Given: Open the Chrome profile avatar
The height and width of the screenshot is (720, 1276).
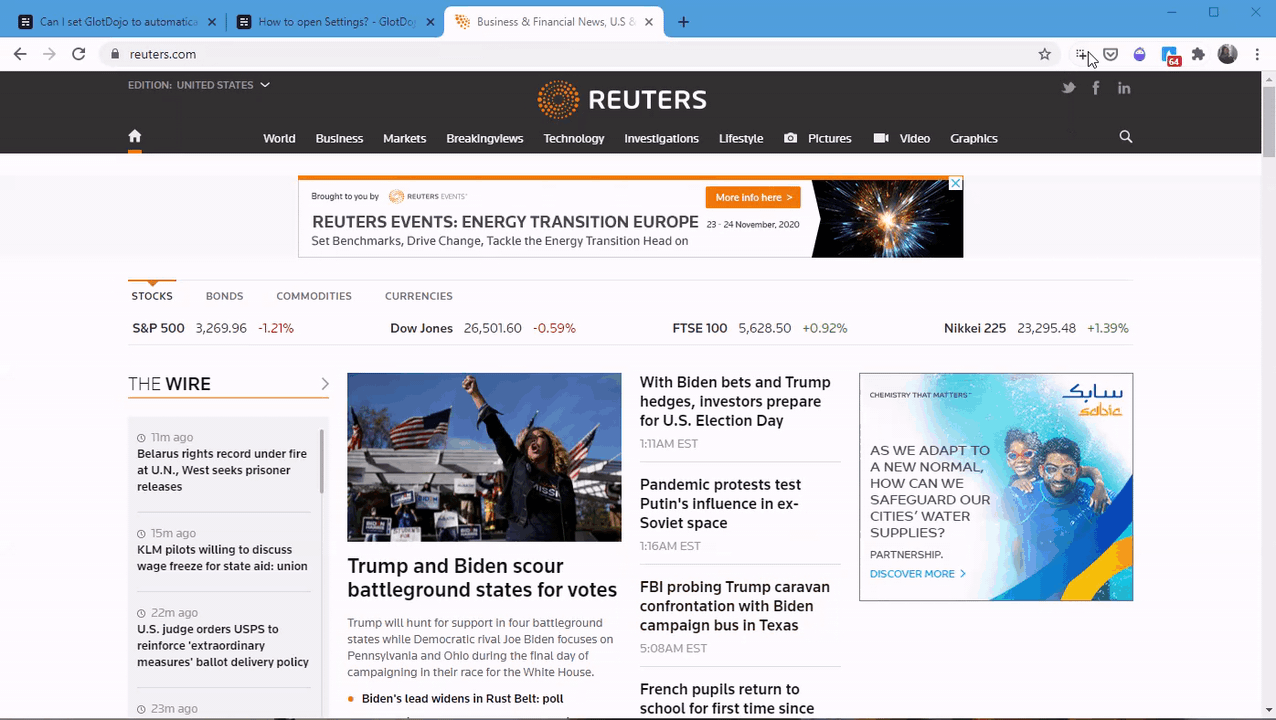Looking at the screenshot, I should [1227, 54].
